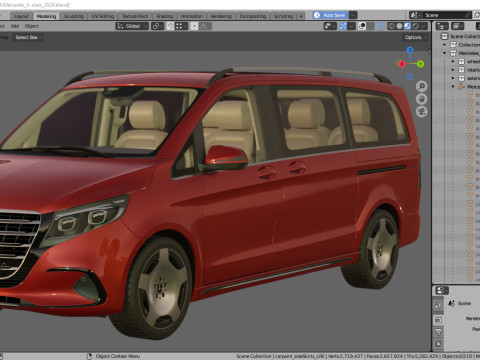This screenshot has height=360, width=480.
Task: Expand the exterior sub-collection in outliner
Action: pyautogui.click(x=453, y=78)
